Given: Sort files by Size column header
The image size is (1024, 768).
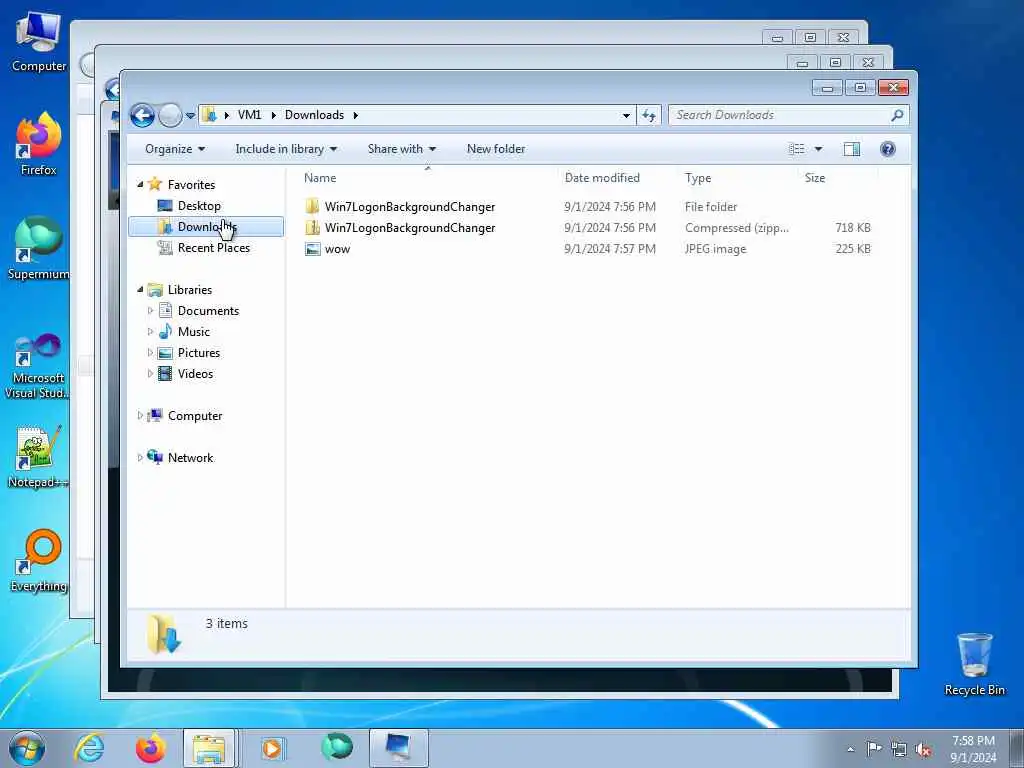Looking at the screenshot, I should pyautogui.click(x=815, y=178).
